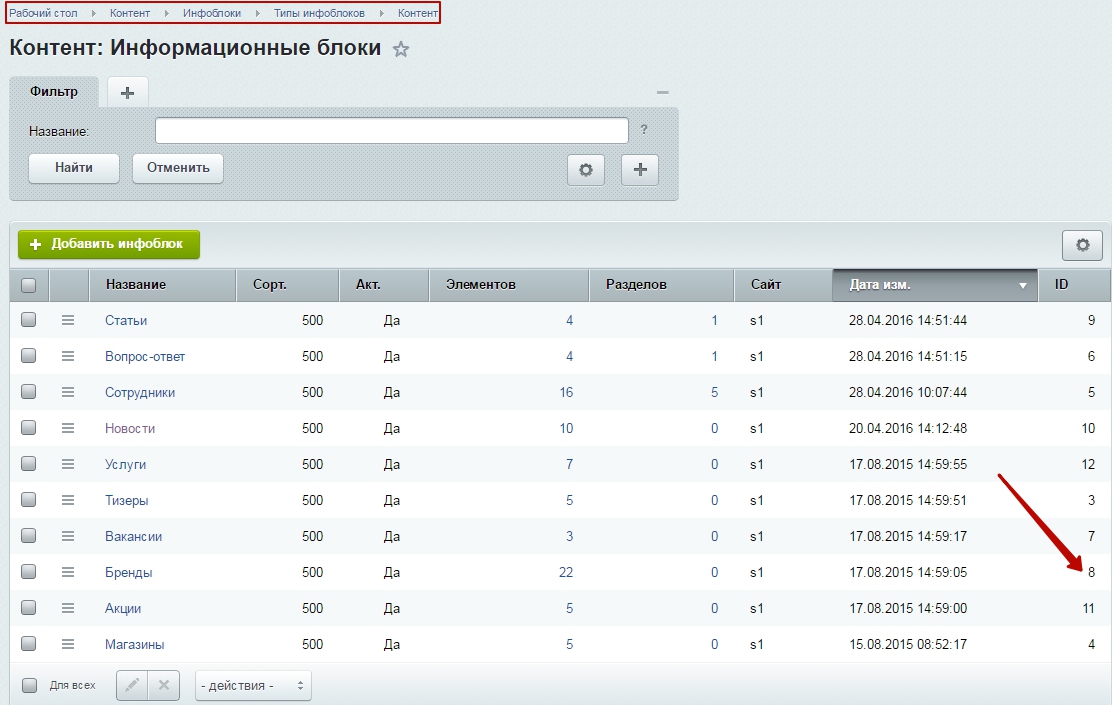Image resolution: width=1112 pixels, height=705 pixels.
Task: Open filter settings gear icon
Action: pyautogui.click(x=586, y=170)
